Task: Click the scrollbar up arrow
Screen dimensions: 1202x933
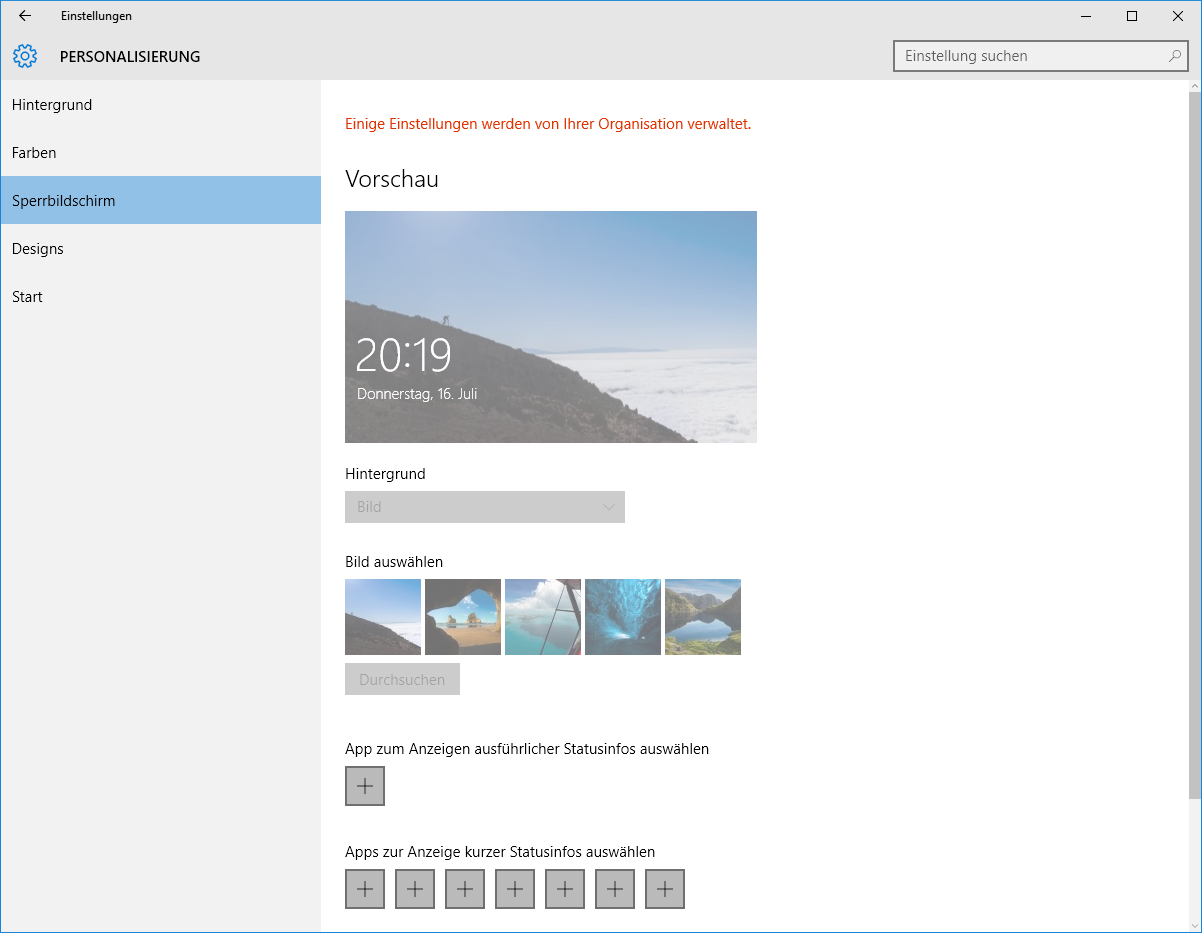Action: [x=1194, y=87]
